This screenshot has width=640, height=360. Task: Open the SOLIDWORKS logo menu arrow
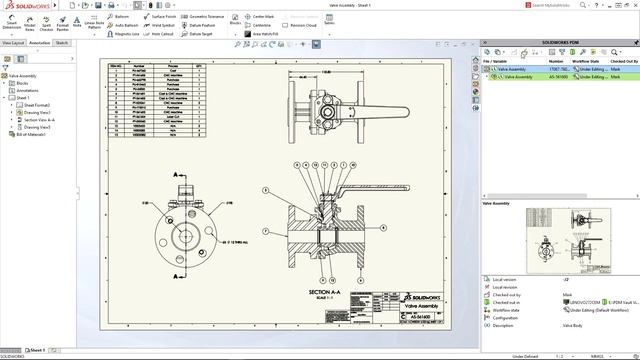pos(55,5)
